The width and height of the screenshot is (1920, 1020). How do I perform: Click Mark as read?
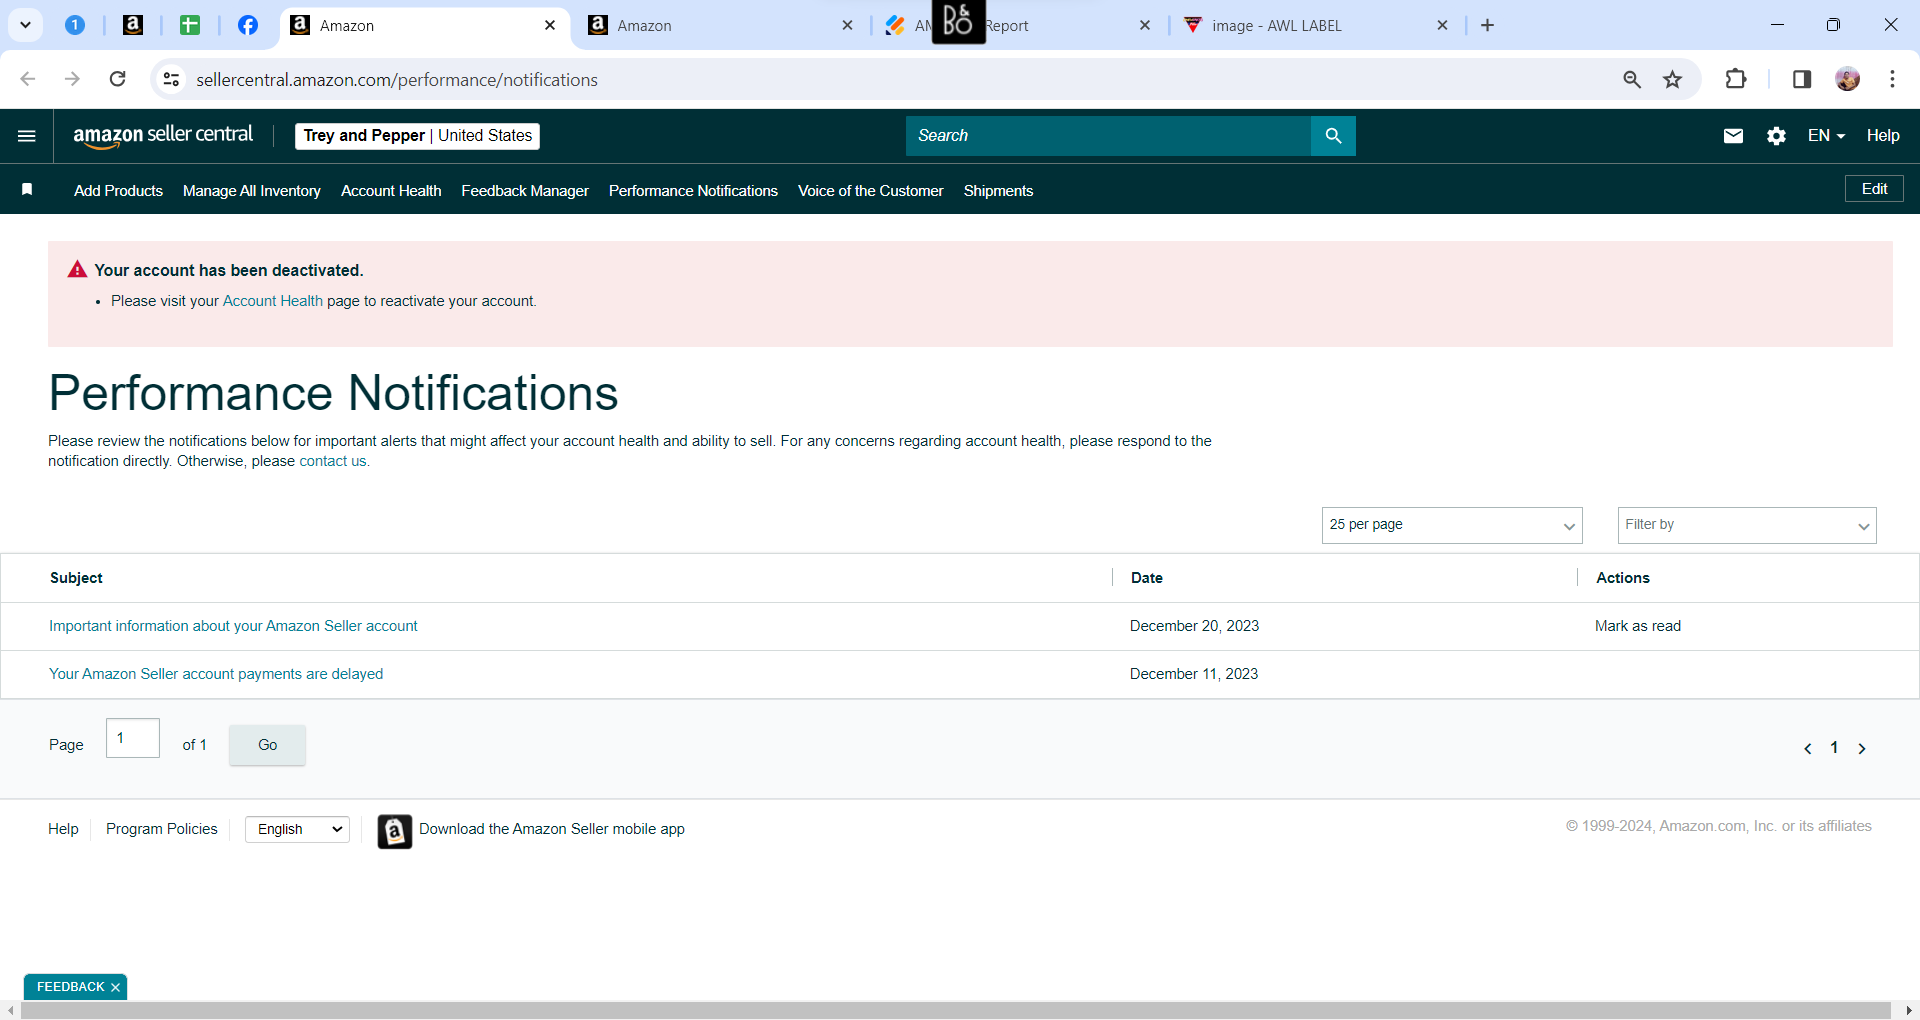click(x=1638, y=626)
